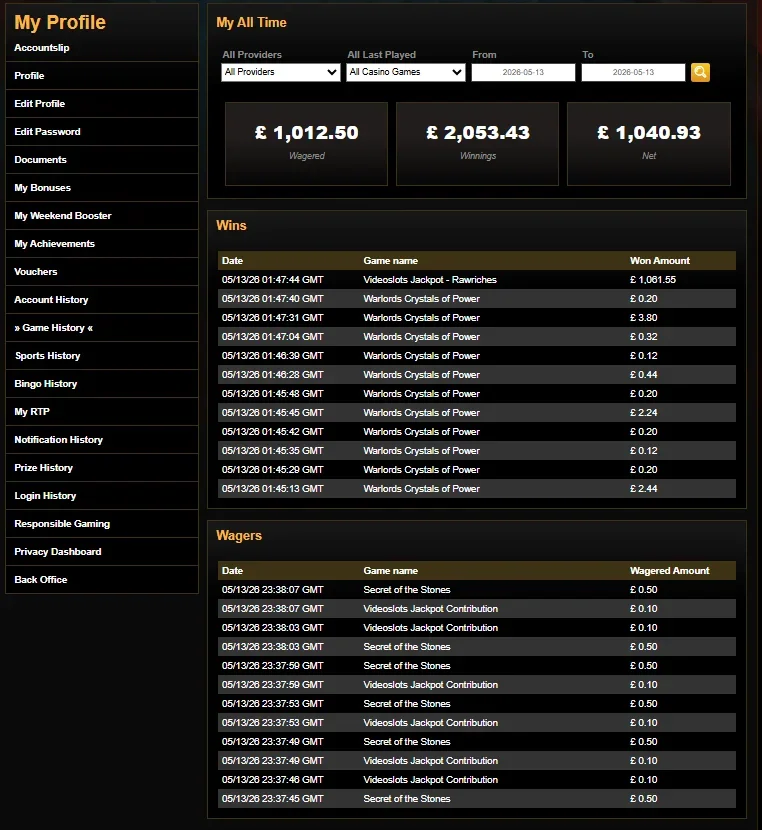This screenshot has width=762, height=830.
Task: Select the win dated 05/13/26 01:46:28 GMT
Action: click(477, 375)
